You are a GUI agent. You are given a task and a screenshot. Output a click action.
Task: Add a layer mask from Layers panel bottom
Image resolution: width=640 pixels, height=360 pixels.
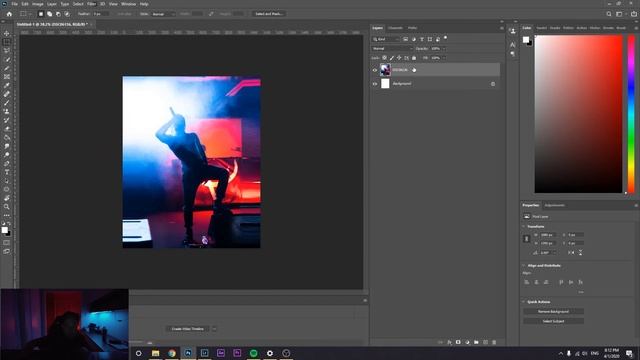pos(458,342)
